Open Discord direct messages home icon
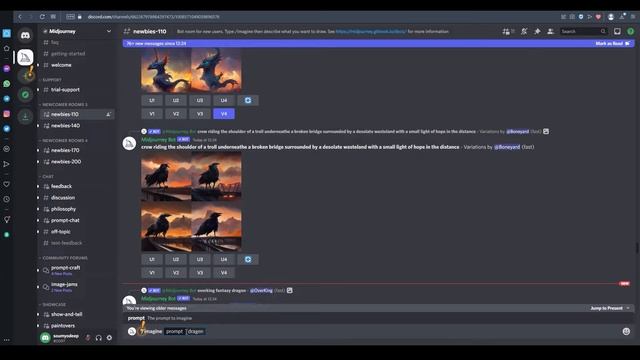 click(x=25, y=35)
